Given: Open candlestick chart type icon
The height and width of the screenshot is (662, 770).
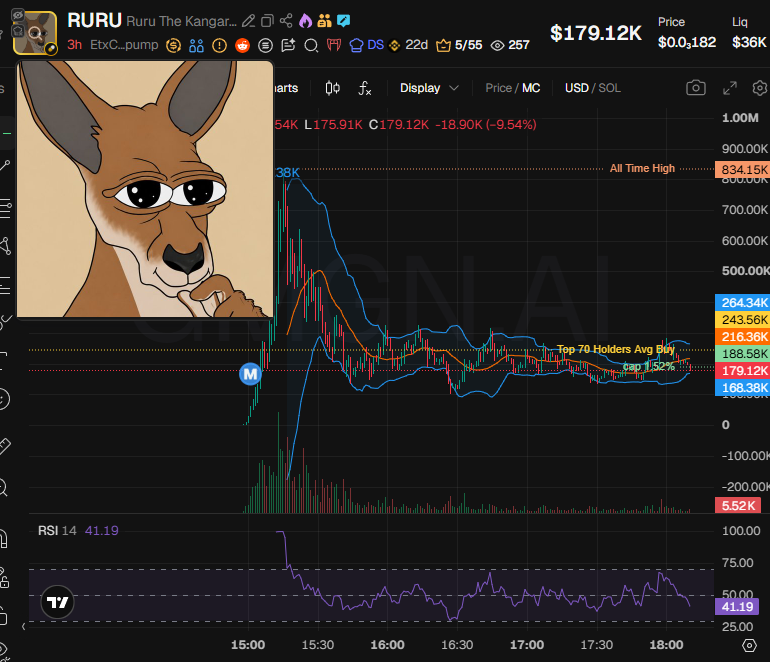Looking at the screenshot, I should (332, 88).
